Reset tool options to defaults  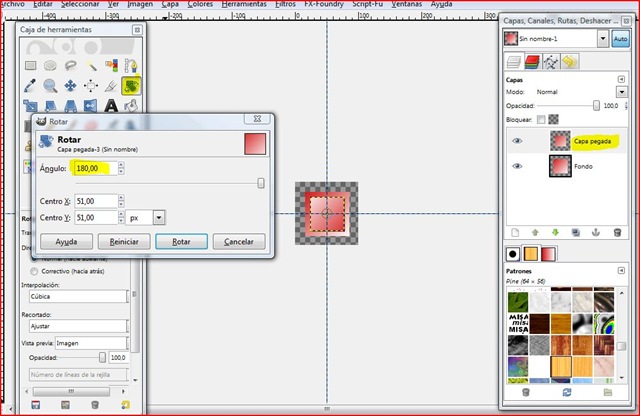click(x=125, y=405)
